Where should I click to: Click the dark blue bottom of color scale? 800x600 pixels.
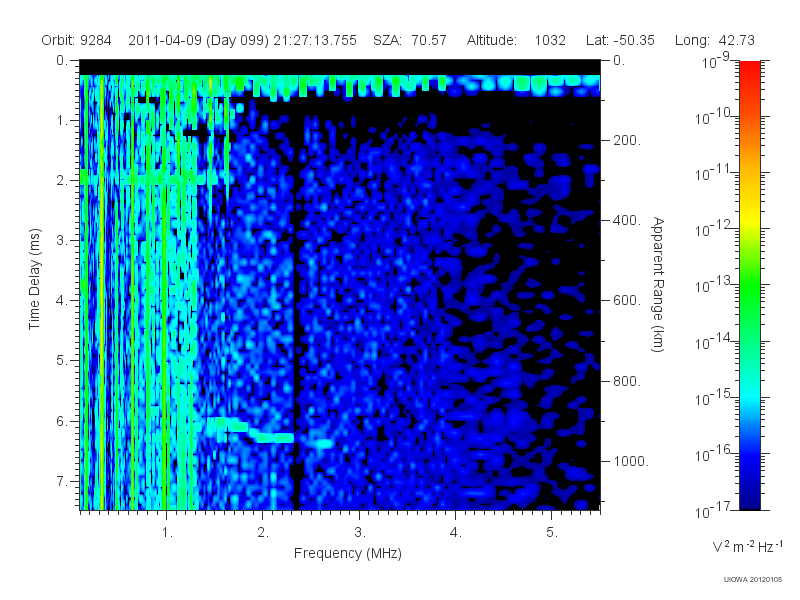750,500
